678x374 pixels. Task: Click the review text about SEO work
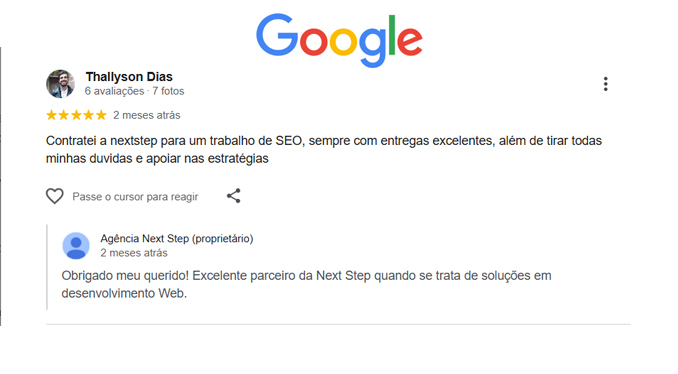(x=324, y=150)
